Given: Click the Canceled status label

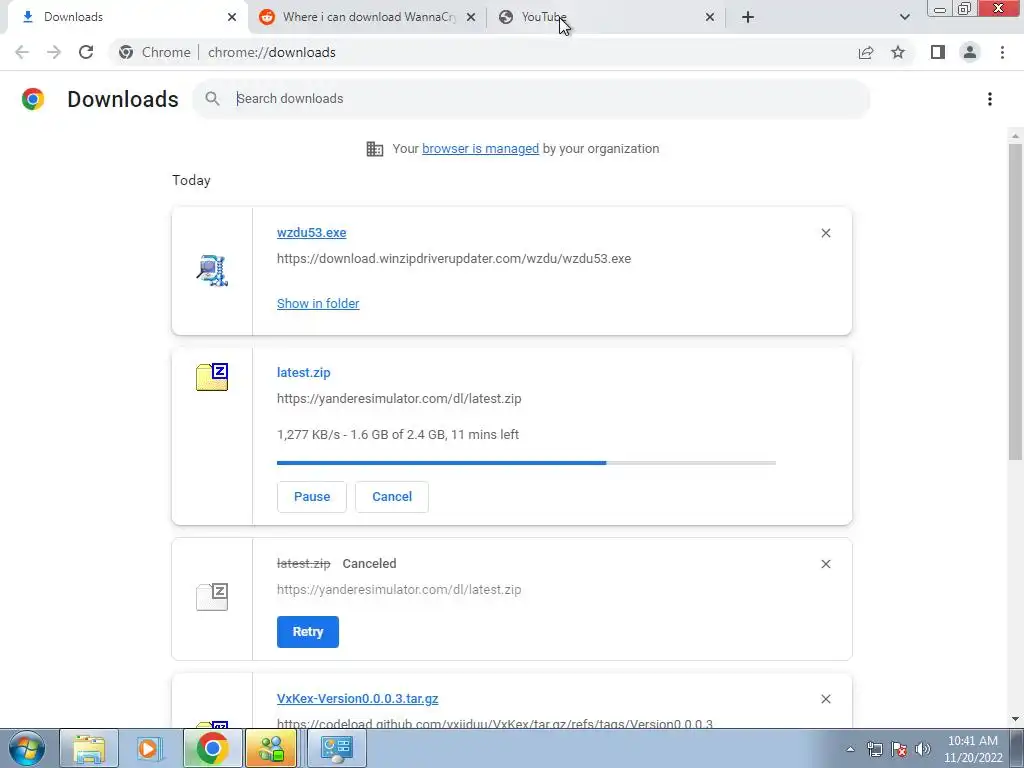Looking at the screenshot, I should [x=370, y=564].
